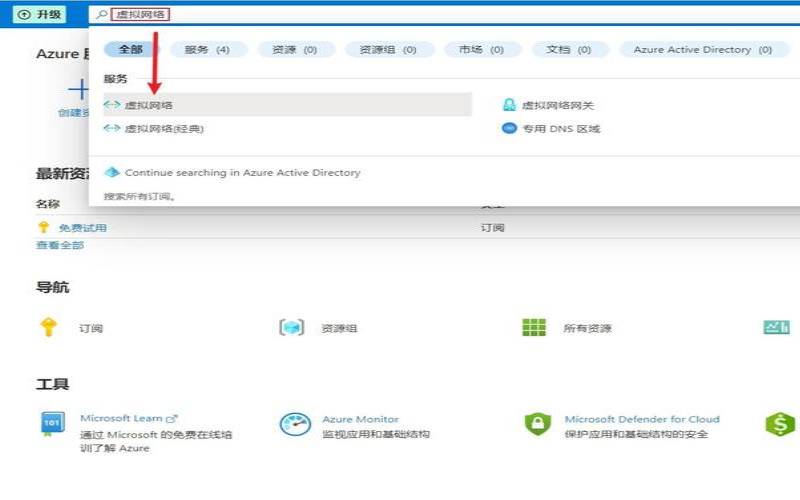Click the 搜索所有订阅 text

[140, 196]
